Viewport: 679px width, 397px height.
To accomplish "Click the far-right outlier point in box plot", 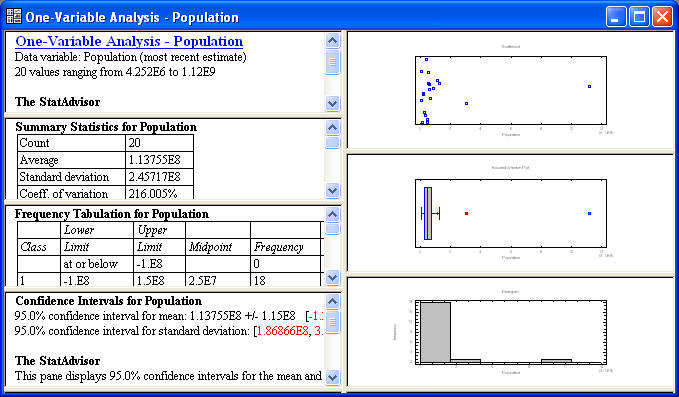I will tap(589, 213).
